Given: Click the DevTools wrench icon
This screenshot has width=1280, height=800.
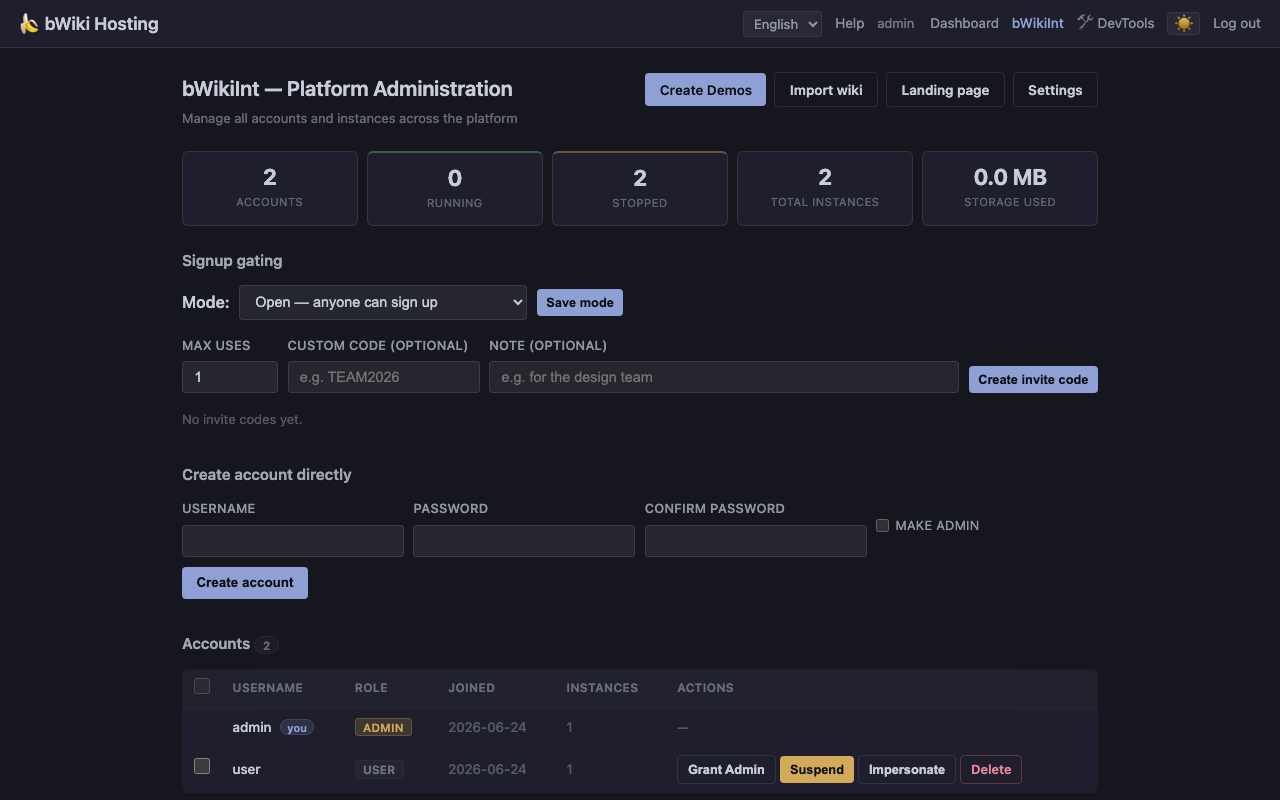Looking at the screenshot, I should tap(1085, 22).
